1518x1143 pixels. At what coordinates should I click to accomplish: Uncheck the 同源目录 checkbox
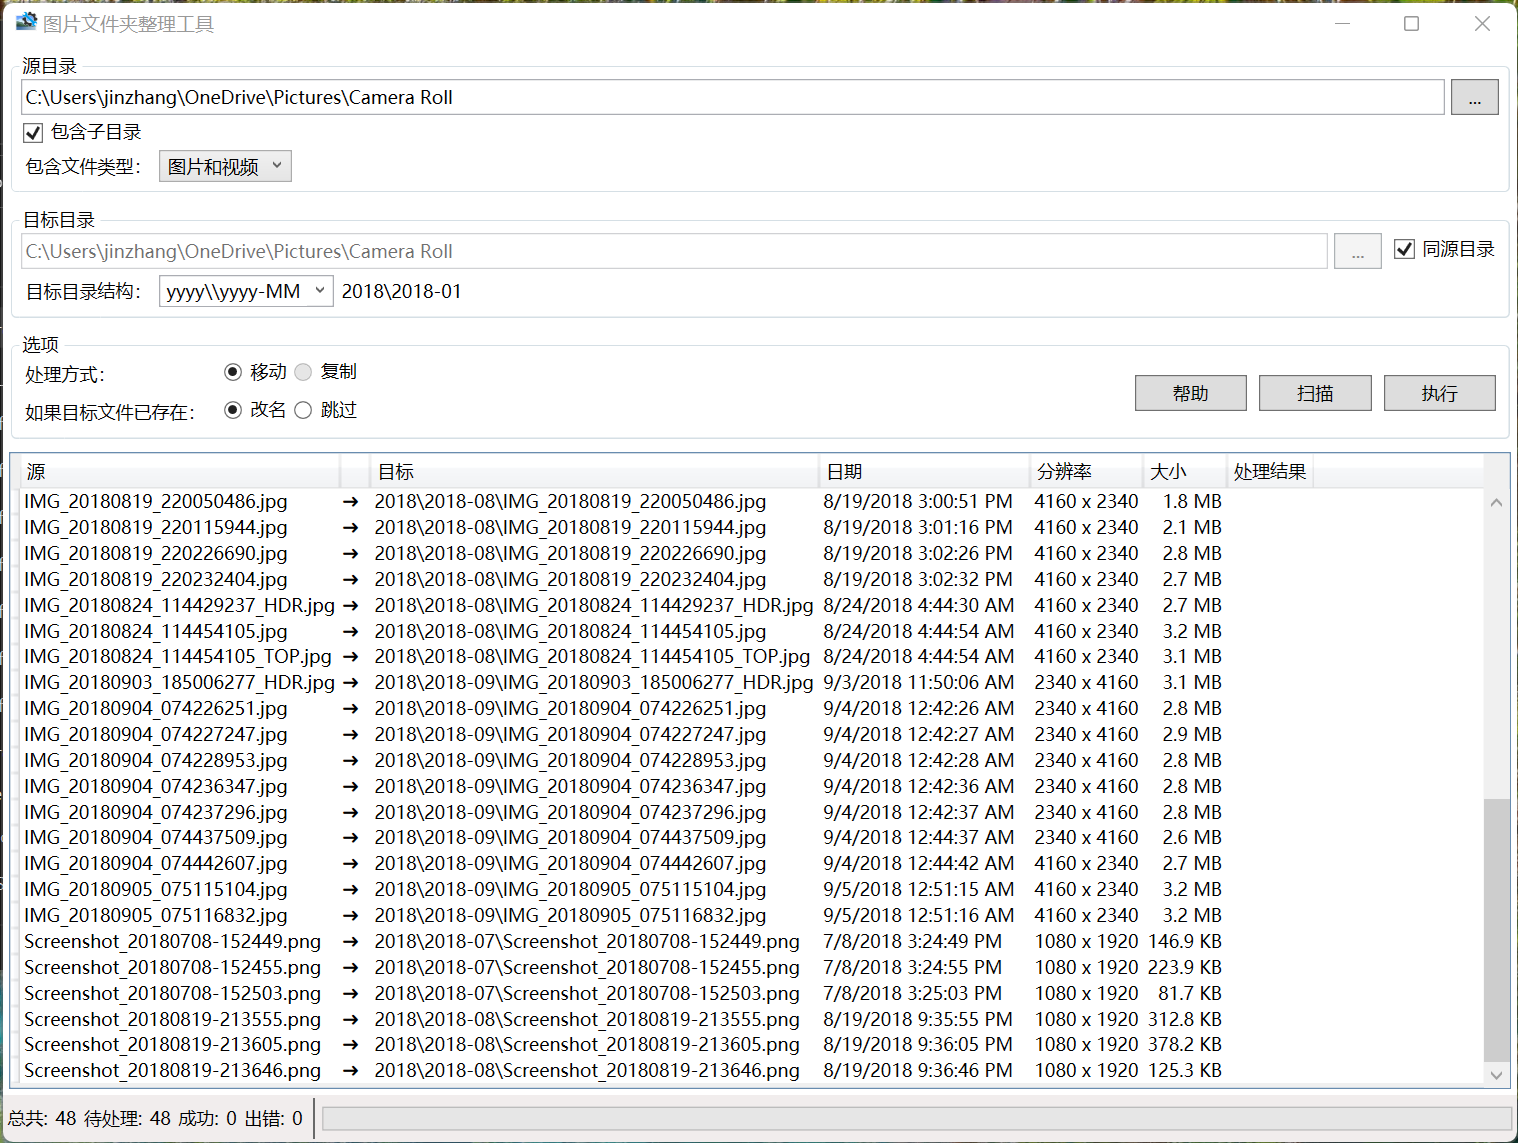1405,249
